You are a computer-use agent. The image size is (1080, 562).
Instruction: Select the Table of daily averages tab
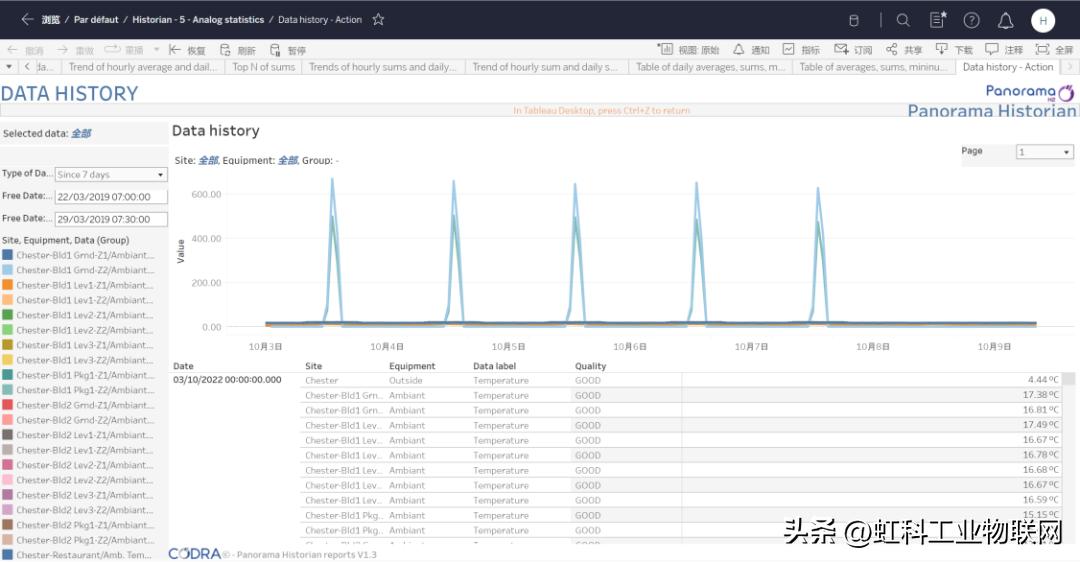(710, 67)
